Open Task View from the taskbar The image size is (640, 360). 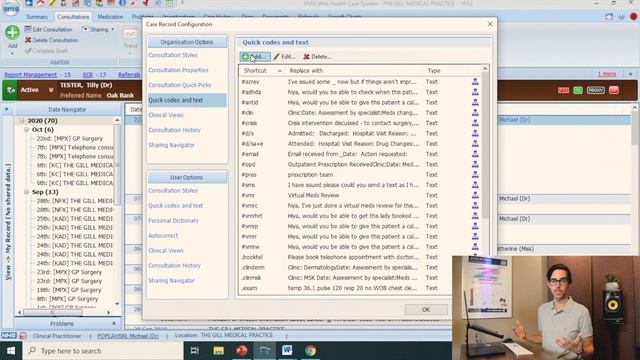click(195, 351)
